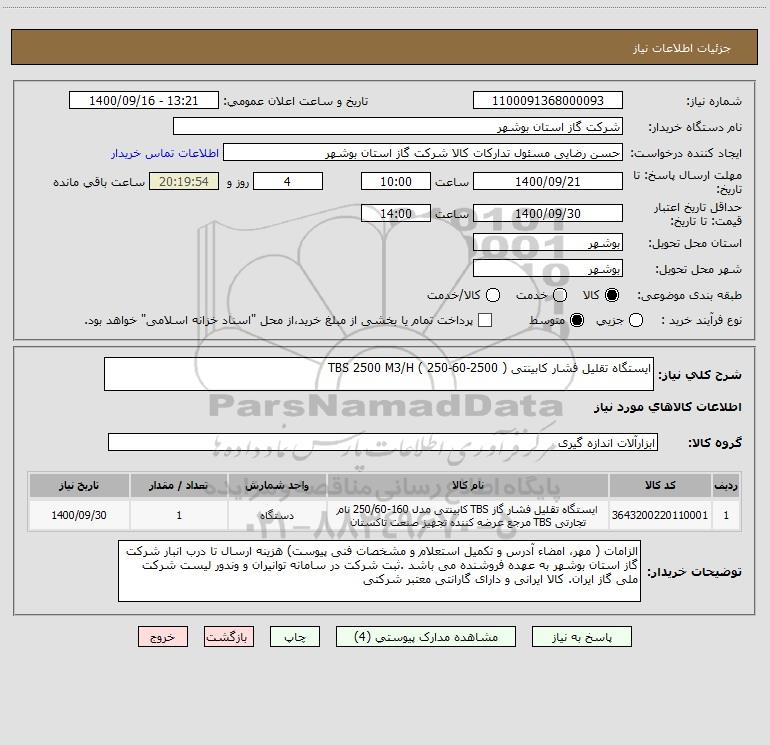The width and height of the screenshot is (770, 745).
Task: Click the need date cell 1400/09/30 in table
Action: coord(79,515)
